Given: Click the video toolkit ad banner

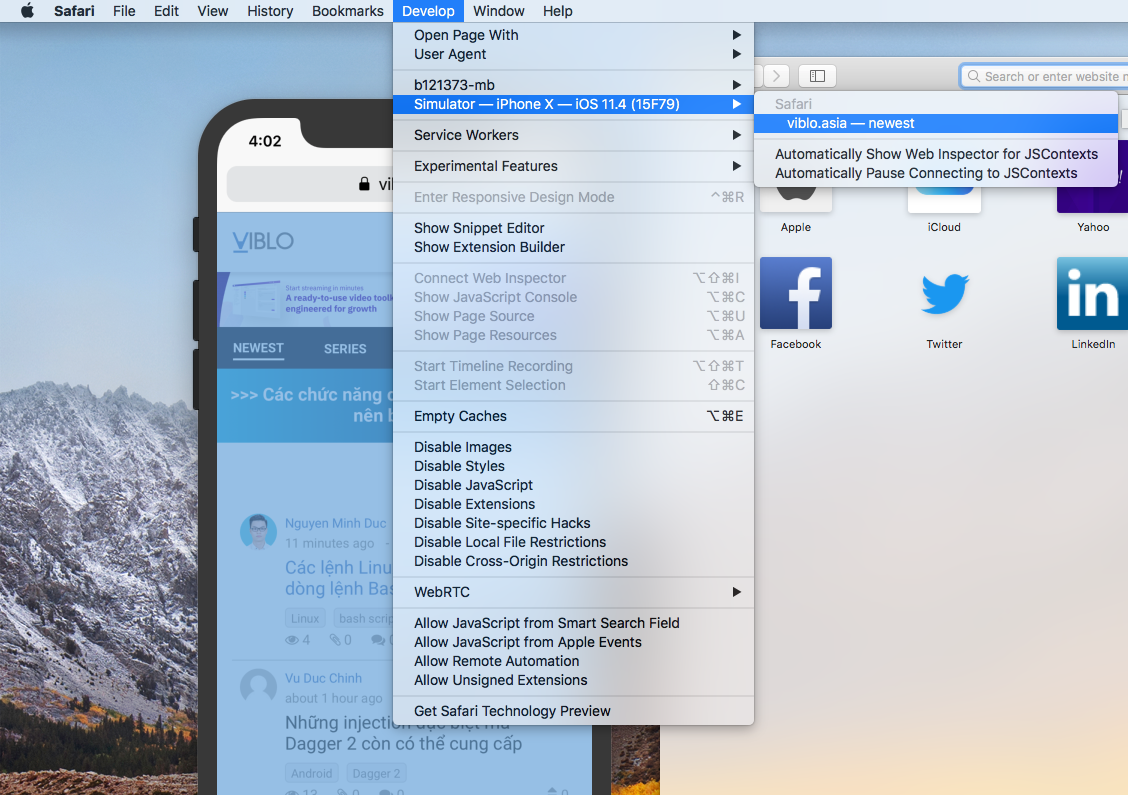Looking at the screenshot, I should tap(306, 299).
